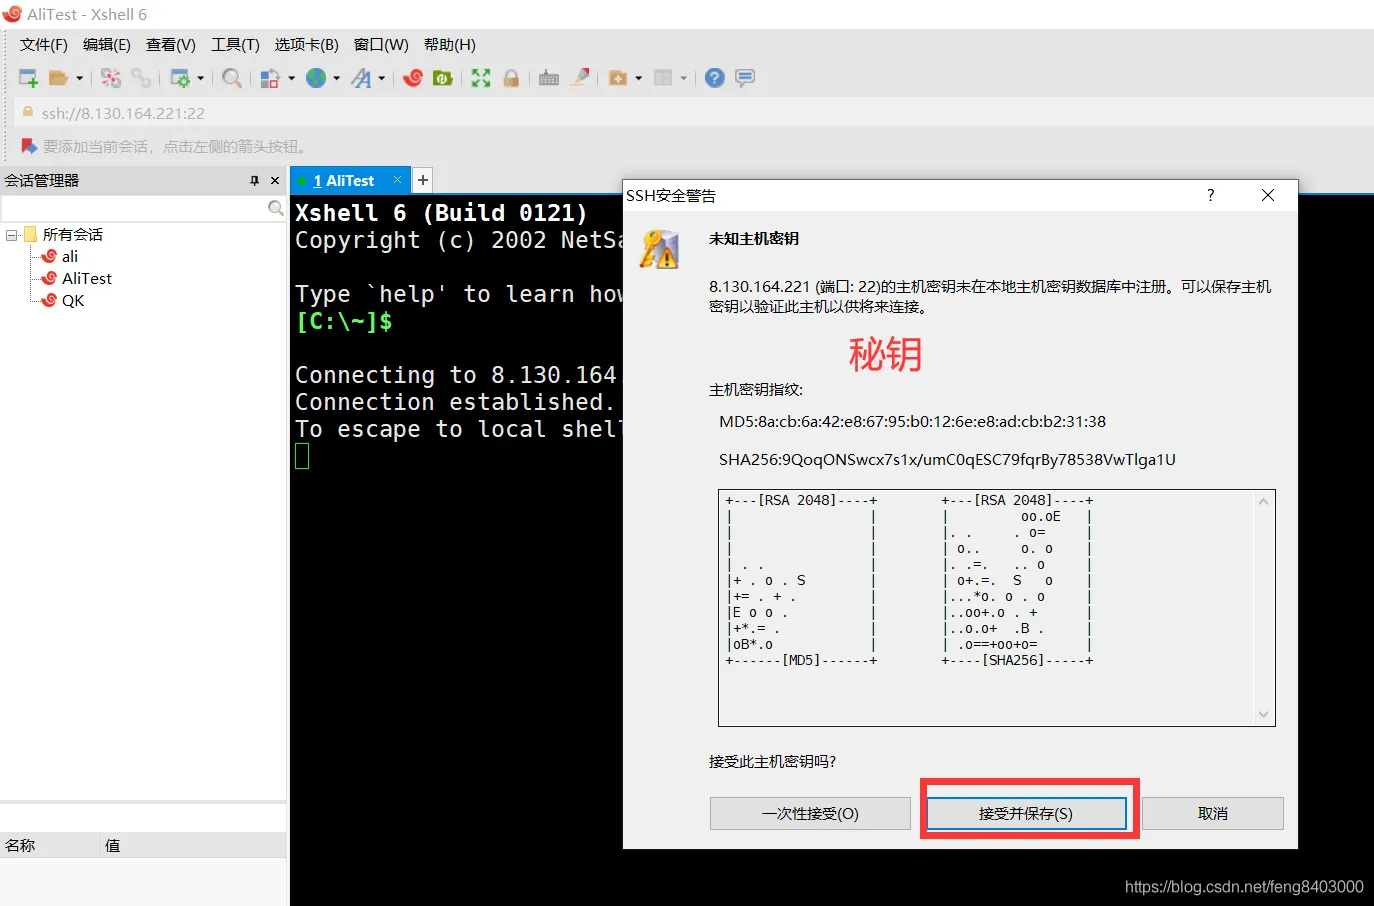Click the keyboard key-mapping icon
The image size is (1374, 906).
tap(549, 78)
